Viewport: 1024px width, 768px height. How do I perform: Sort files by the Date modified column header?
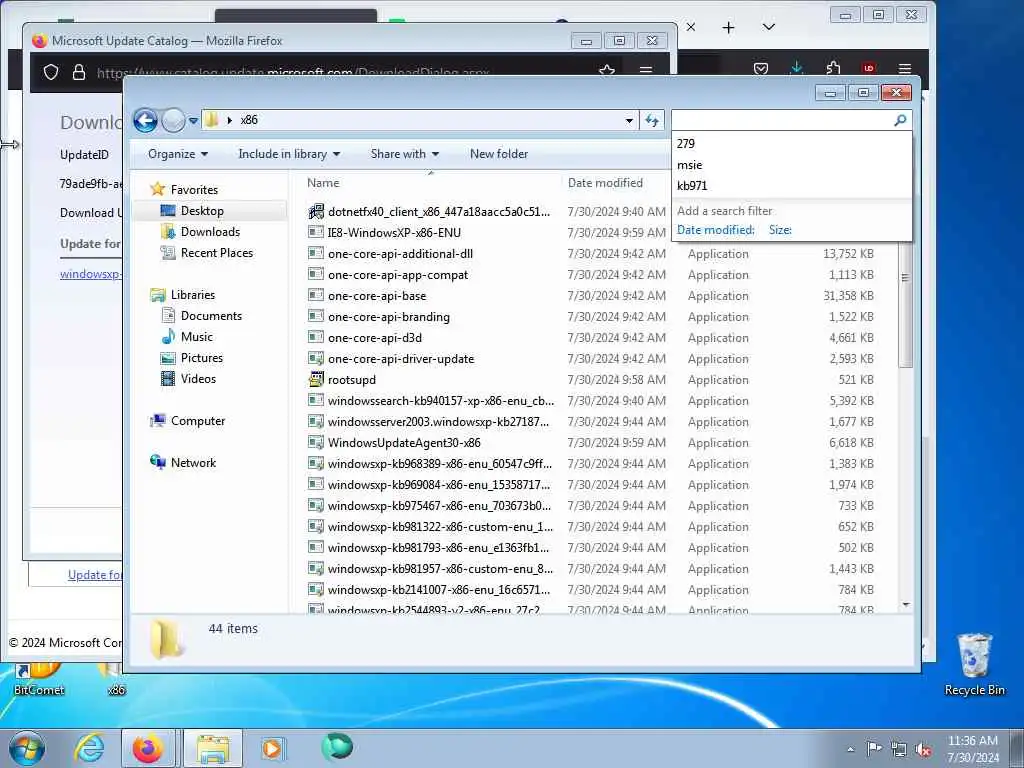click(605, 183)
